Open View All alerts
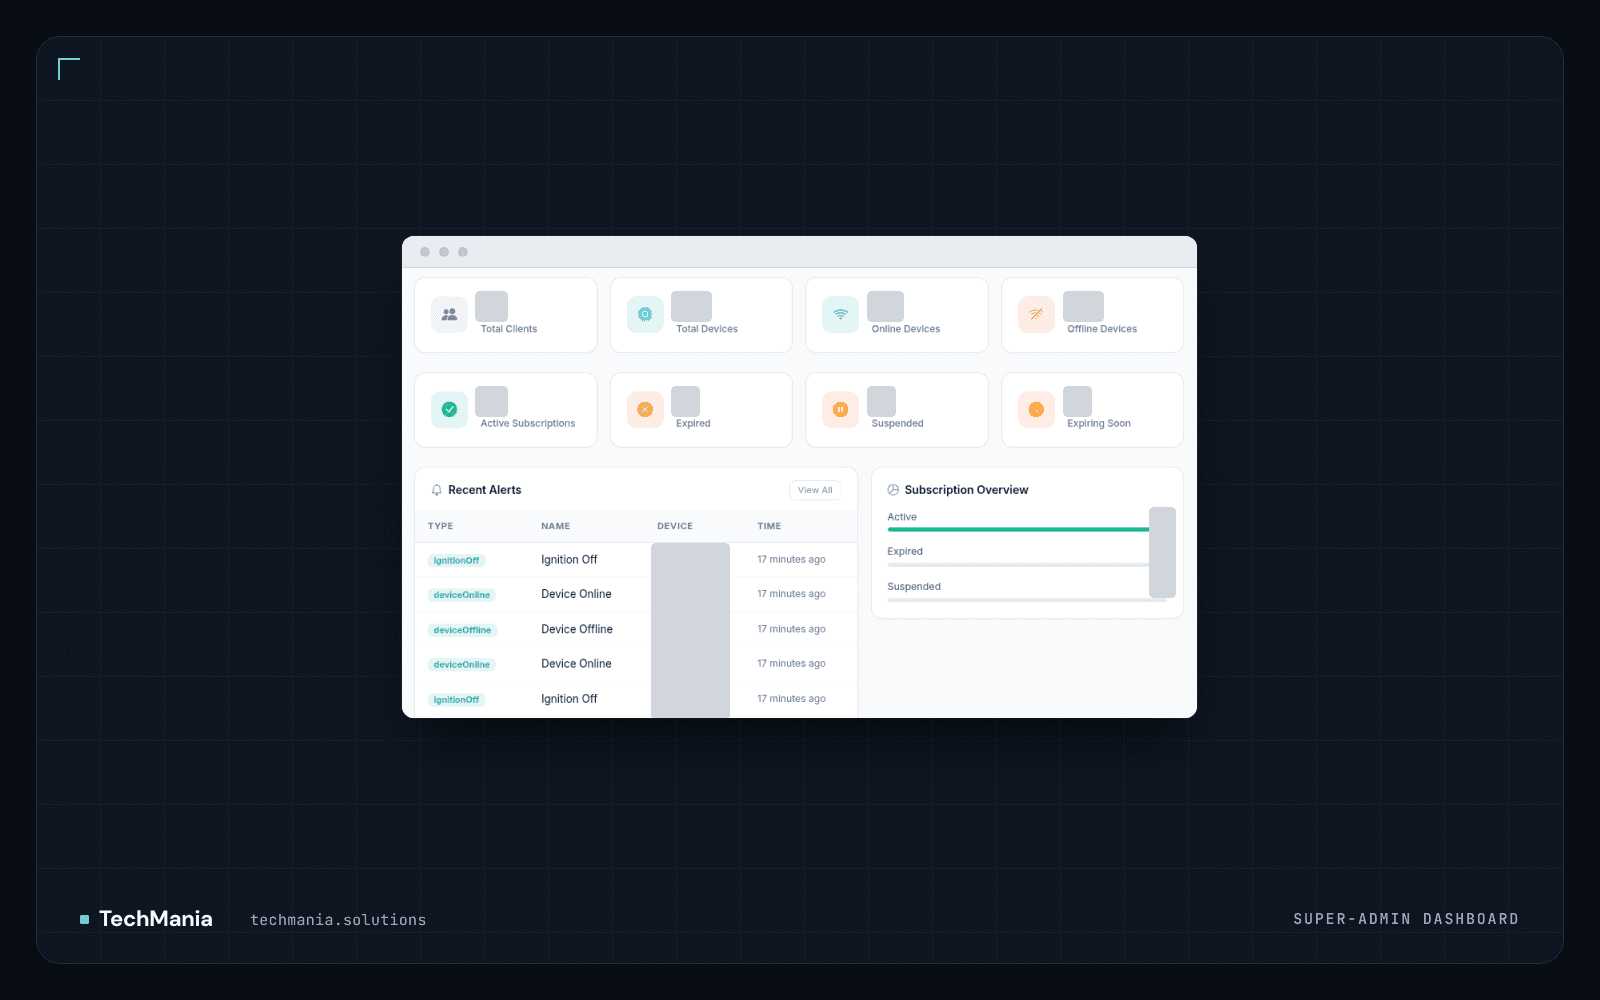This screenshot has height=1000, width=1600. pos(815,490)
